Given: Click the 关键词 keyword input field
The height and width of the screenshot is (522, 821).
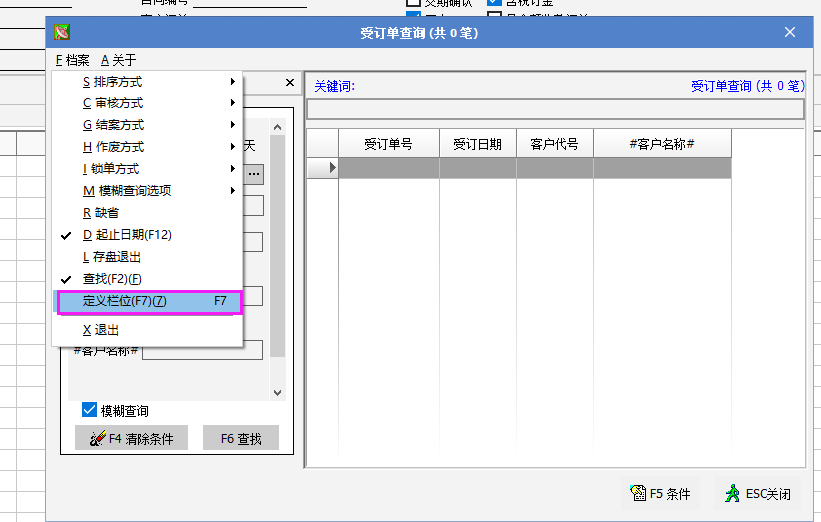Looking at the screenshot, I should coord(555,109).
